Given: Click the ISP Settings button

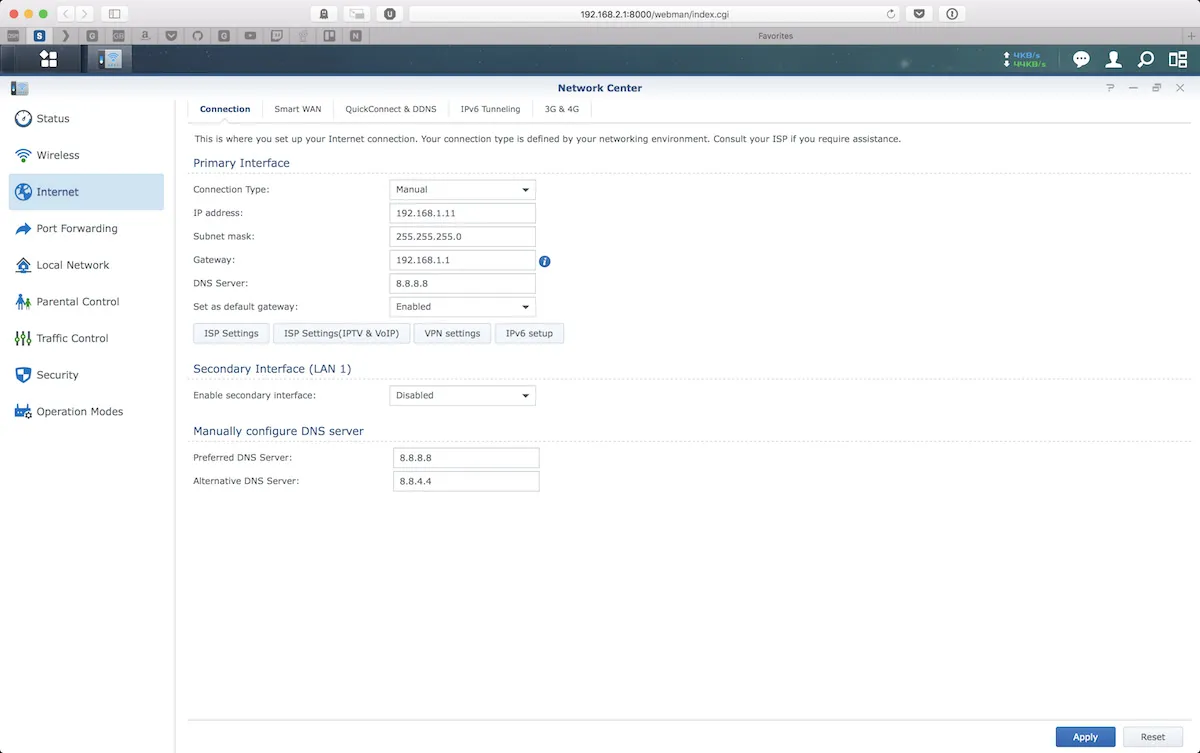Looking at the screenshot, I should pyautogui.click(x=231, y=333).
